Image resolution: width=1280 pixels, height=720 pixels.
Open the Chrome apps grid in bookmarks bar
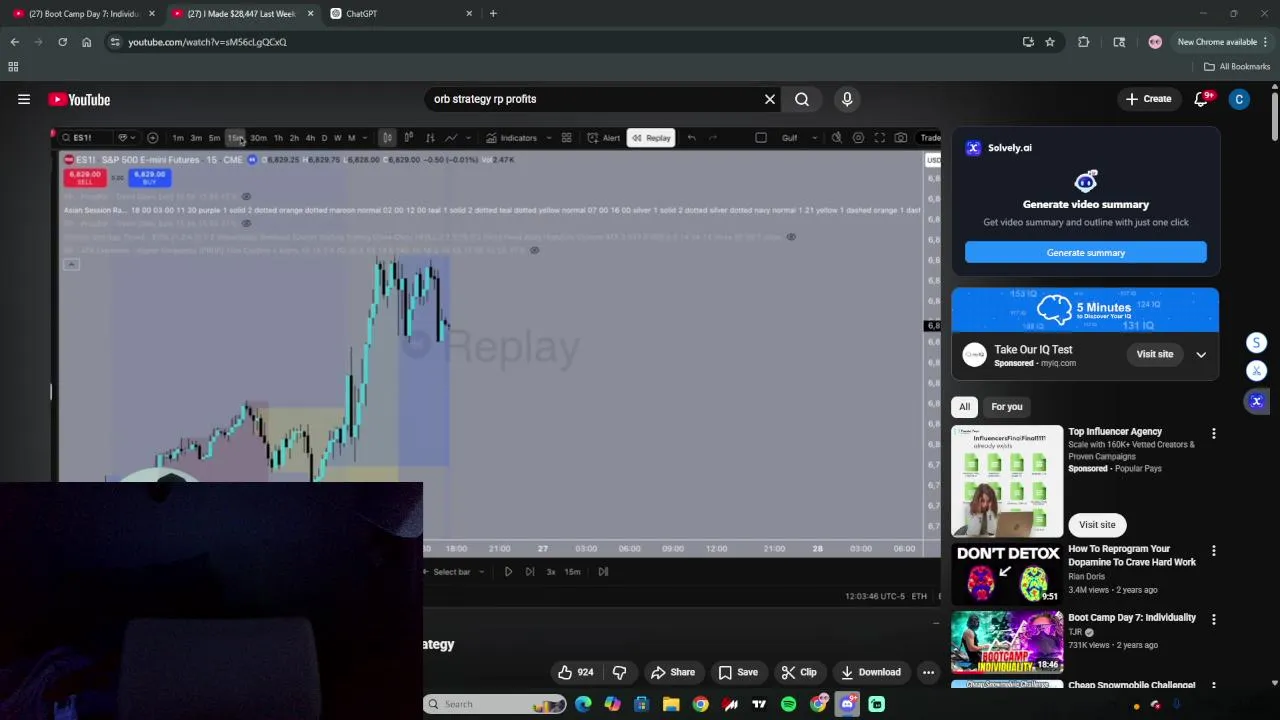(13, 67)
